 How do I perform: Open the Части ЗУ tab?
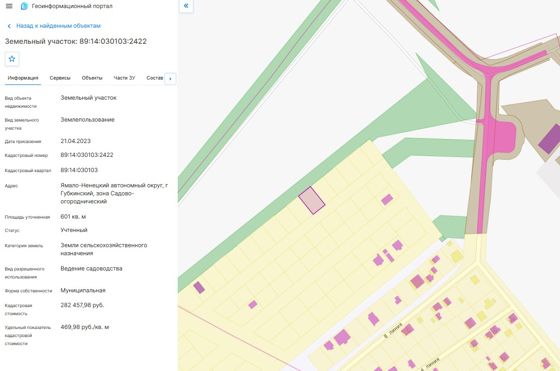(124, 78)
